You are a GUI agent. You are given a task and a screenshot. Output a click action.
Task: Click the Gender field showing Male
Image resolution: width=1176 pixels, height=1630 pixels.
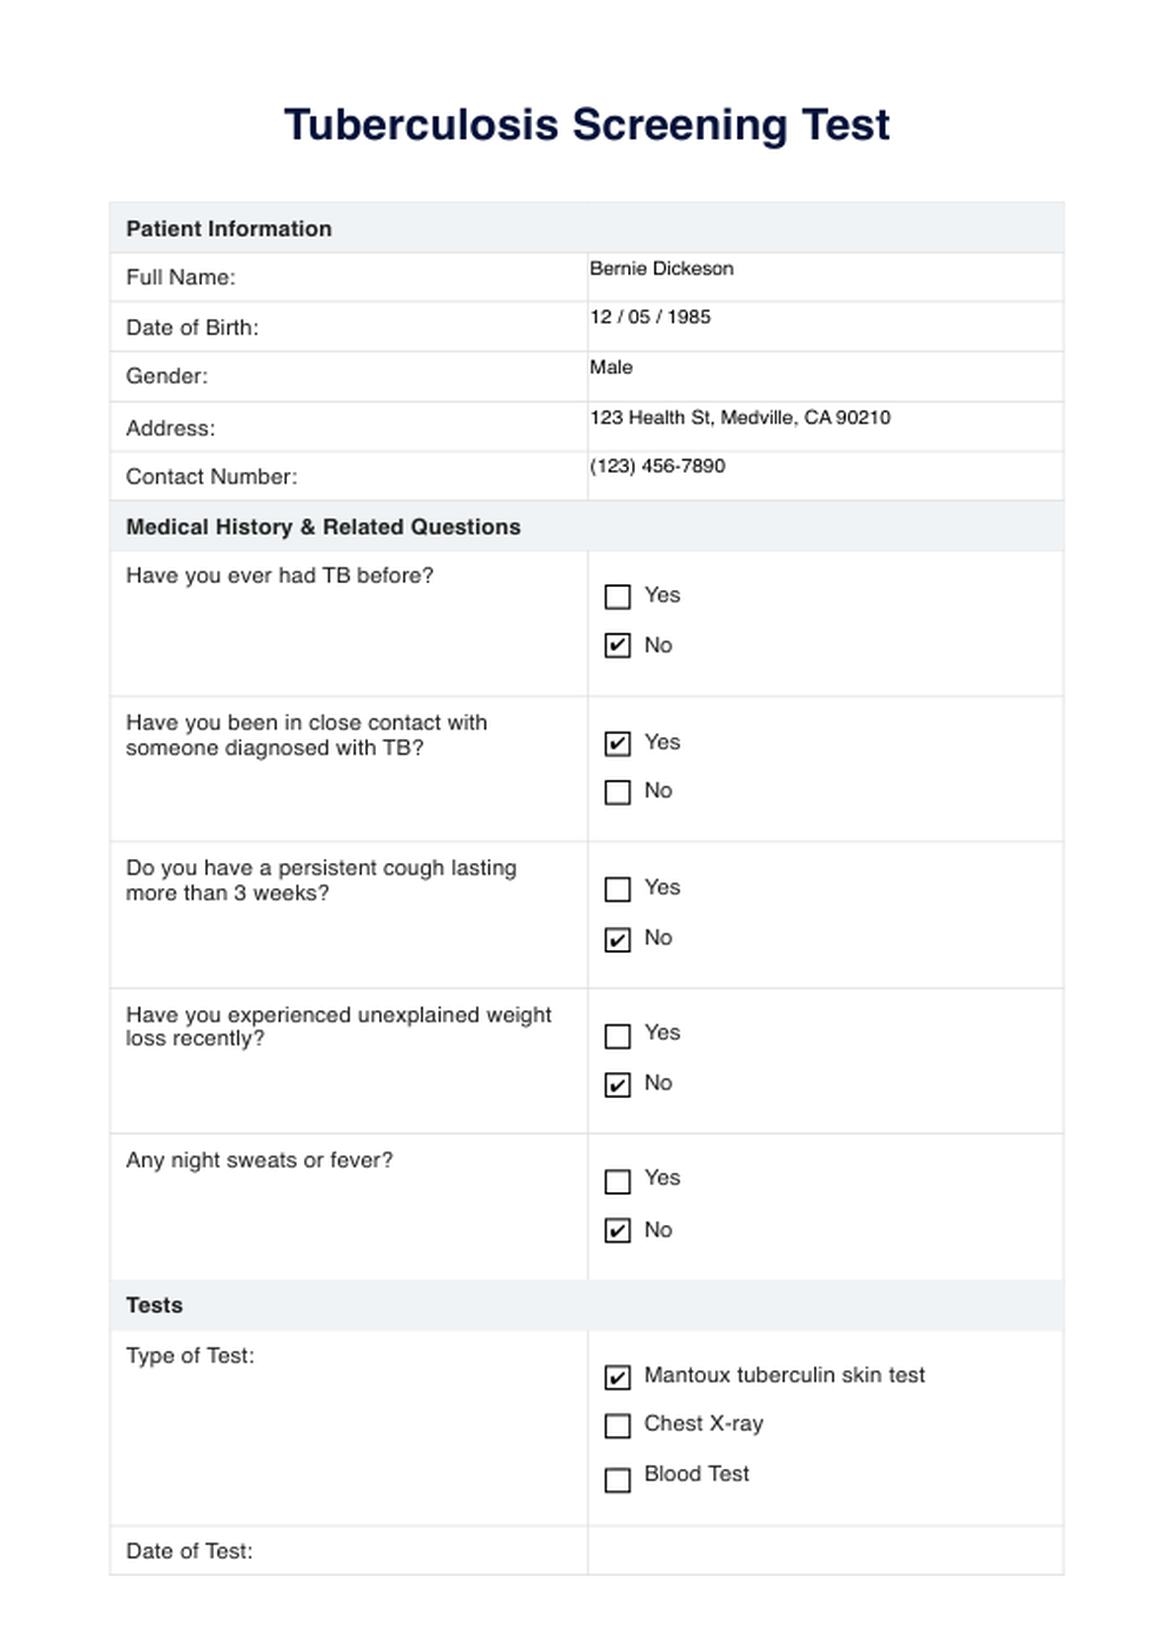pyautogui.click(x=824, y=377)
